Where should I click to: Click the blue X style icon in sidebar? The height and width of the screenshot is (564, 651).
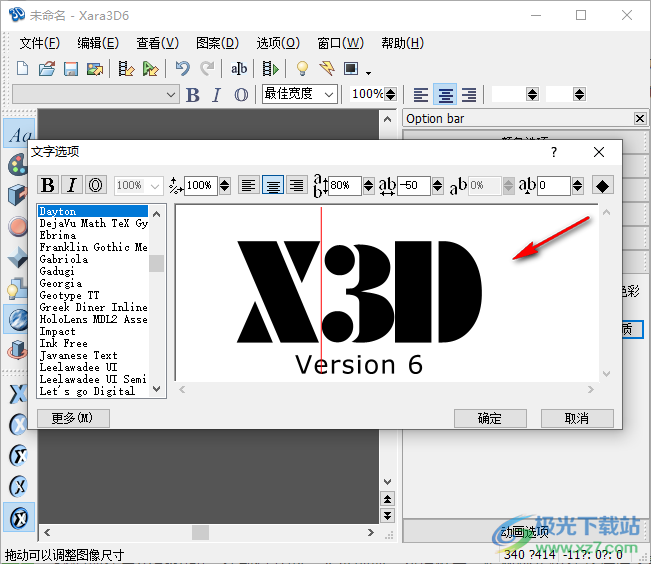(17, 393)
